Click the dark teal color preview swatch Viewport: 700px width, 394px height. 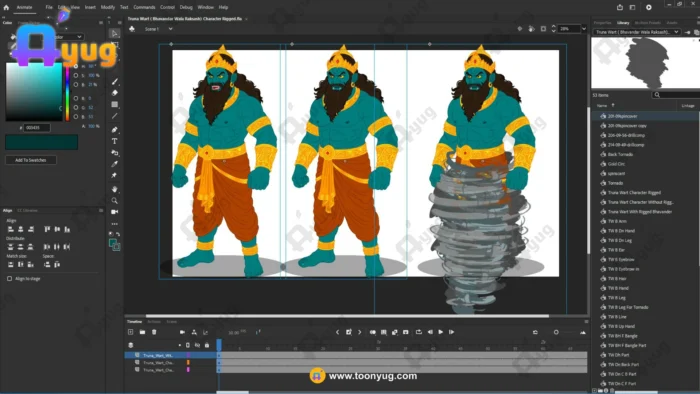42,142
